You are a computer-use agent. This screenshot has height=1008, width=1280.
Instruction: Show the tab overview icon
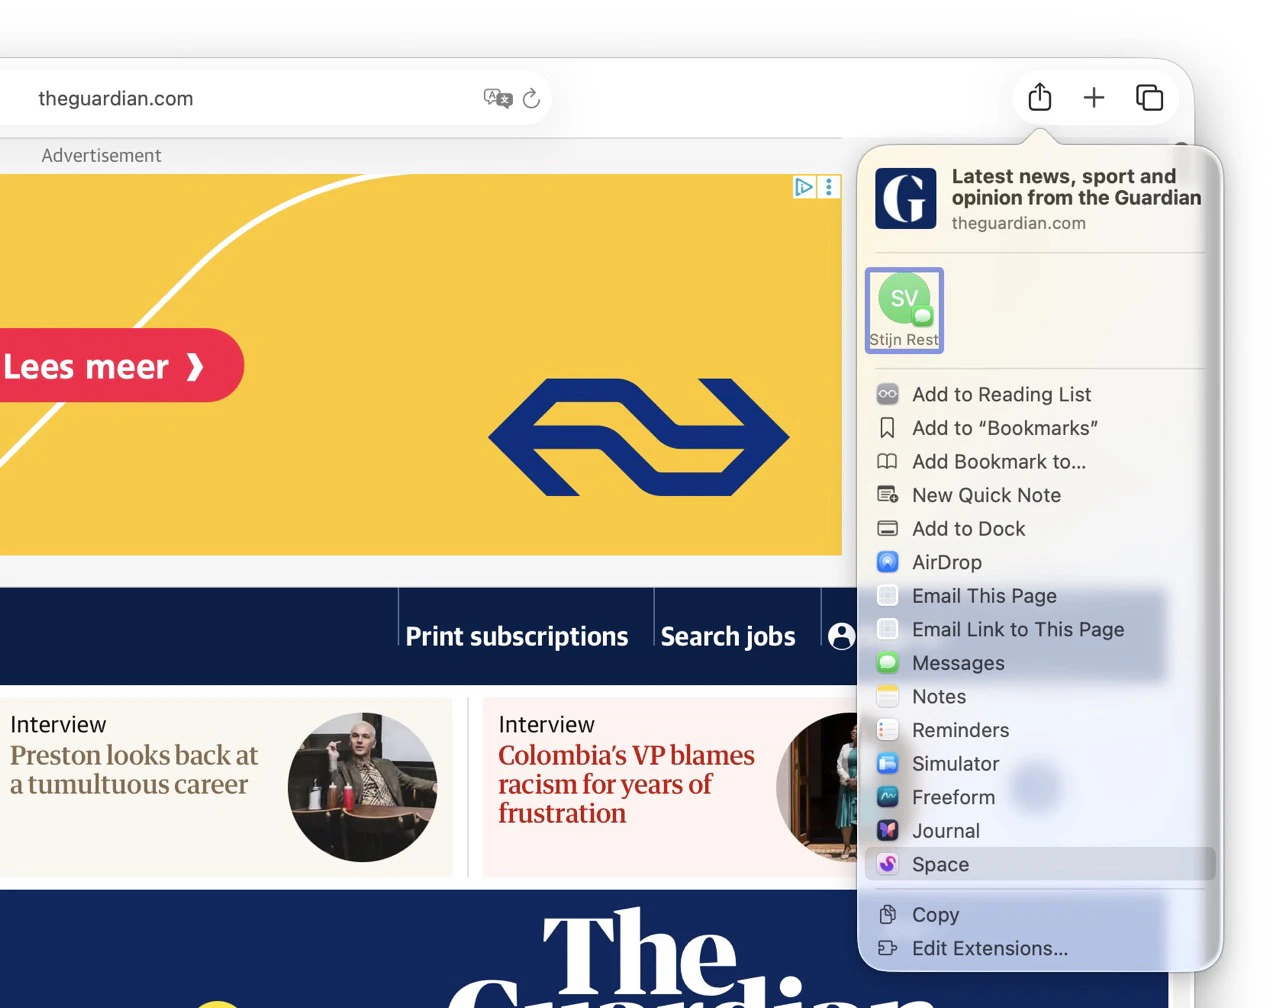coord(1149,97)
